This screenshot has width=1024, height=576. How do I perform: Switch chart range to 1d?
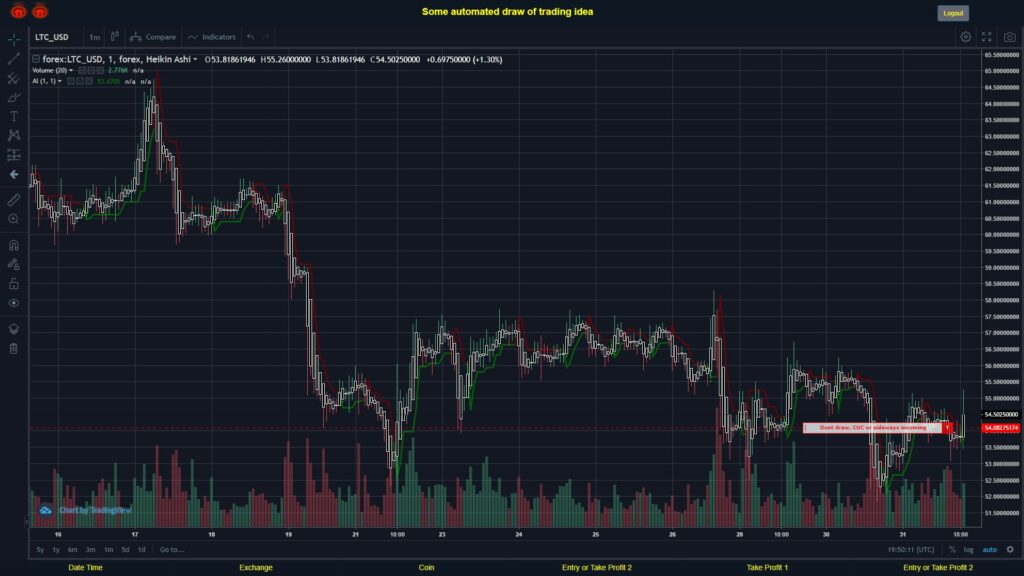tap(141, 550)
